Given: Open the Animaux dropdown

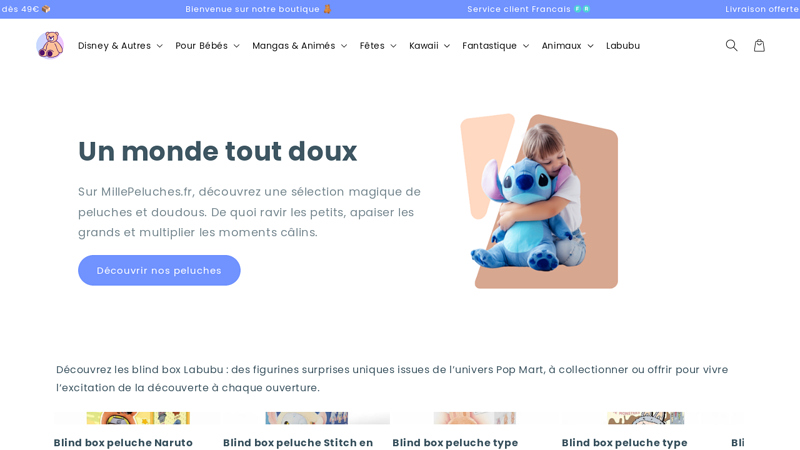Looking at the screenshot, I should point(567,45).
